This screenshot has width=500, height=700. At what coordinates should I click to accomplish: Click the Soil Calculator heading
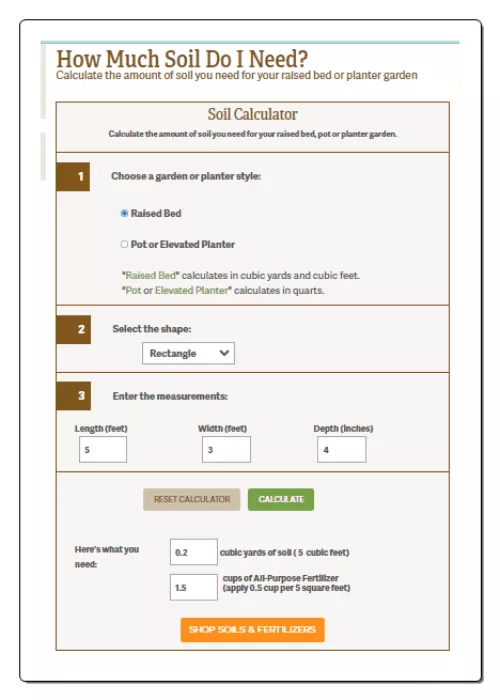tap(252, 114)
